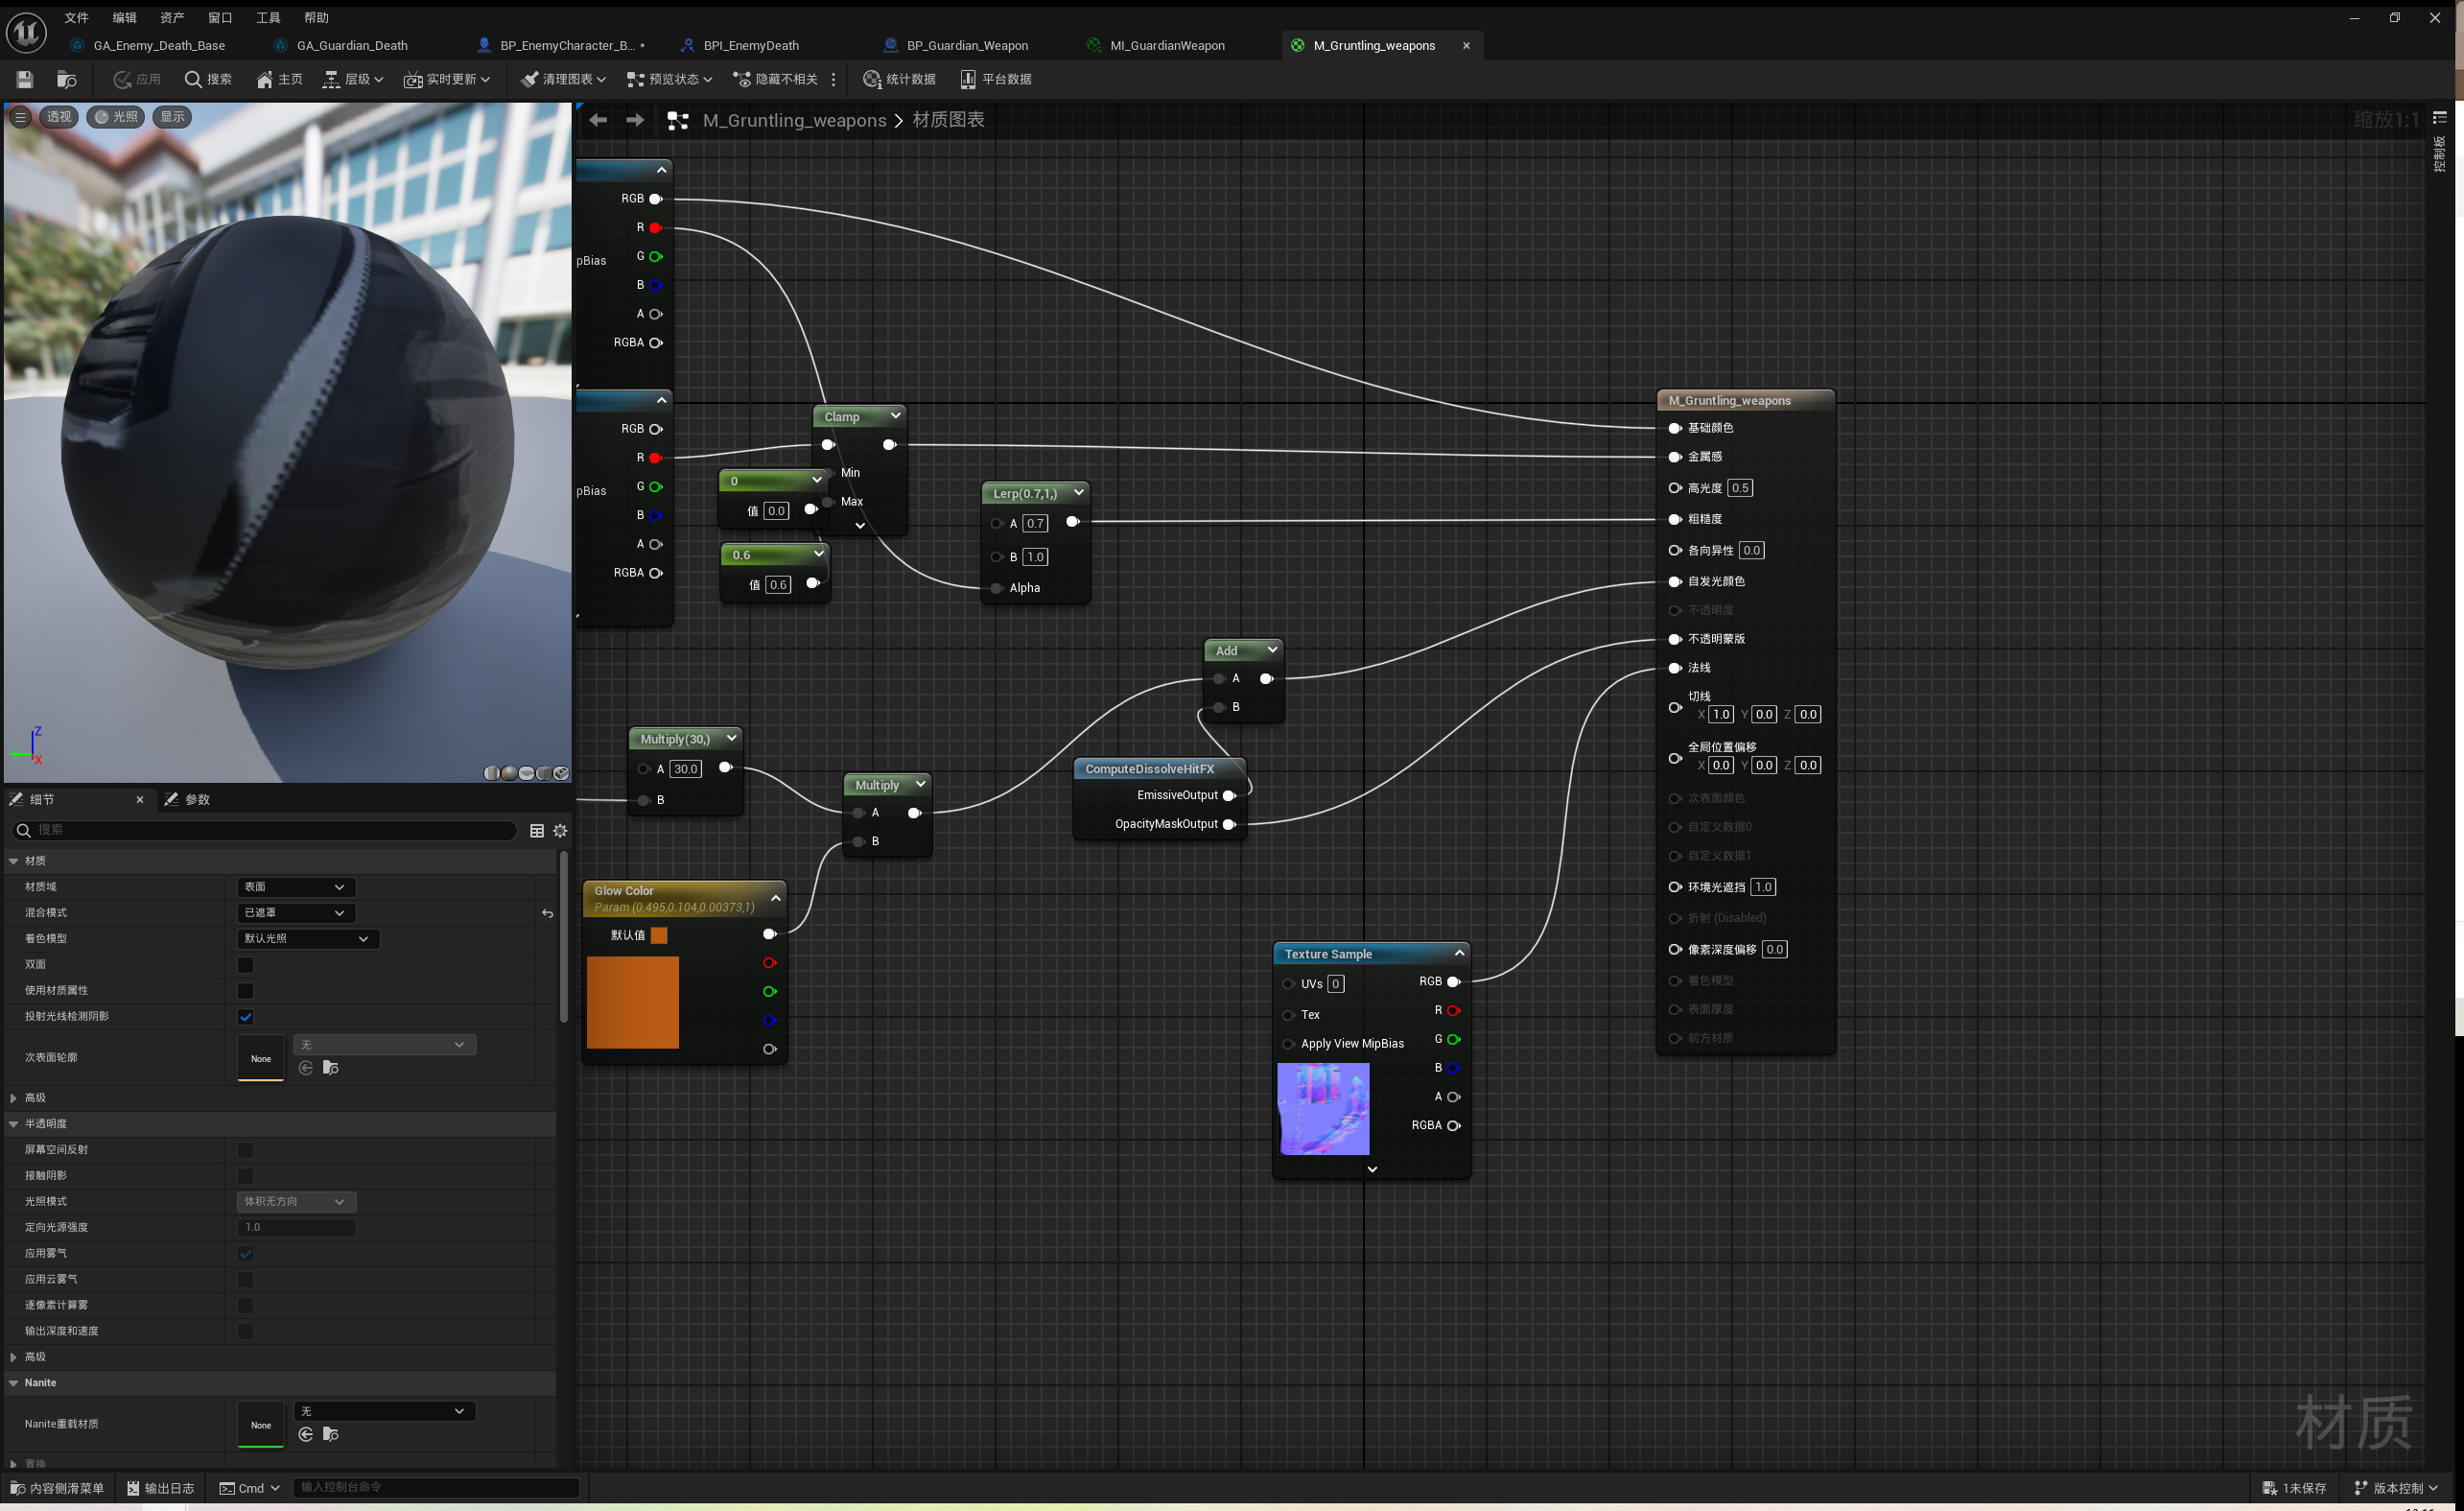This screenshot has height=1511, width=2464.
Task: Collapse the Translucency (半透明度) section
Action: click(x=14, y=1124)
